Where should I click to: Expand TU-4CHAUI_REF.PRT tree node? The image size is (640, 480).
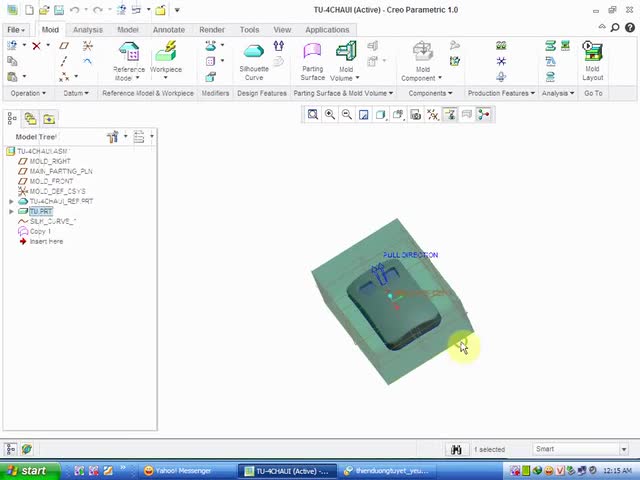click(11, 201)
